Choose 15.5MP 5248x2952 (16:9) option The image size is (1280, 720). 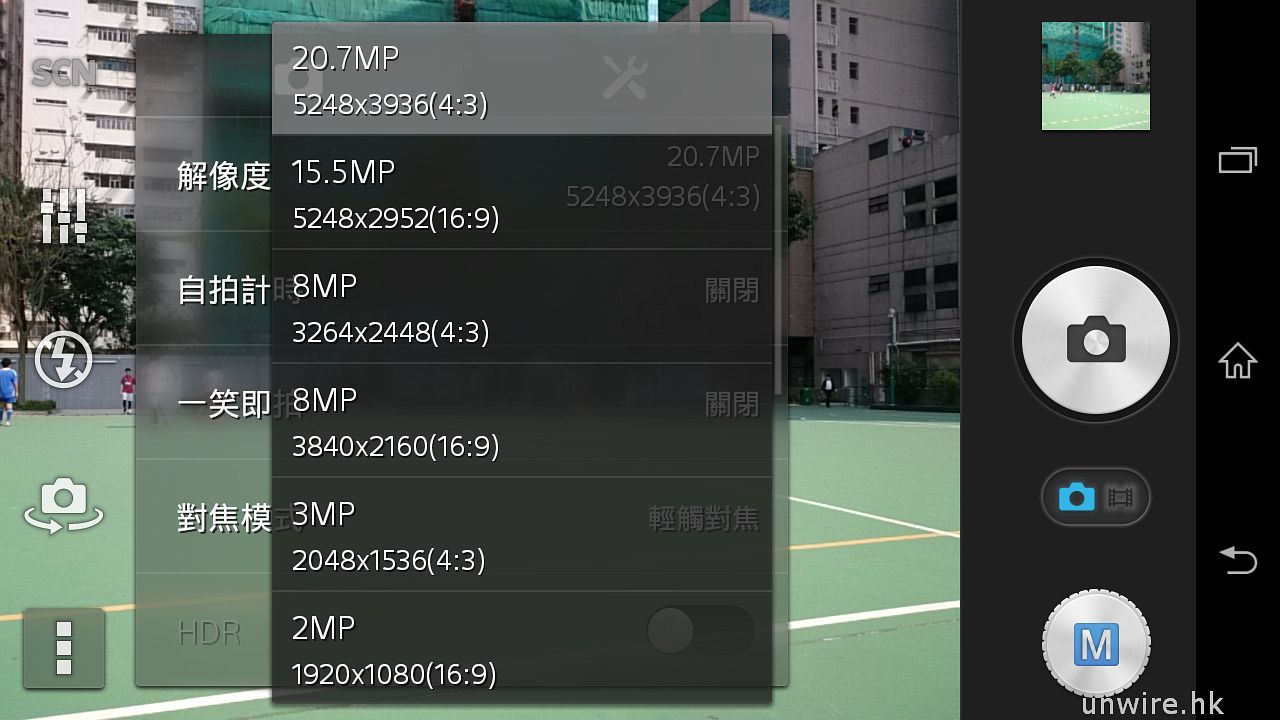522,193
